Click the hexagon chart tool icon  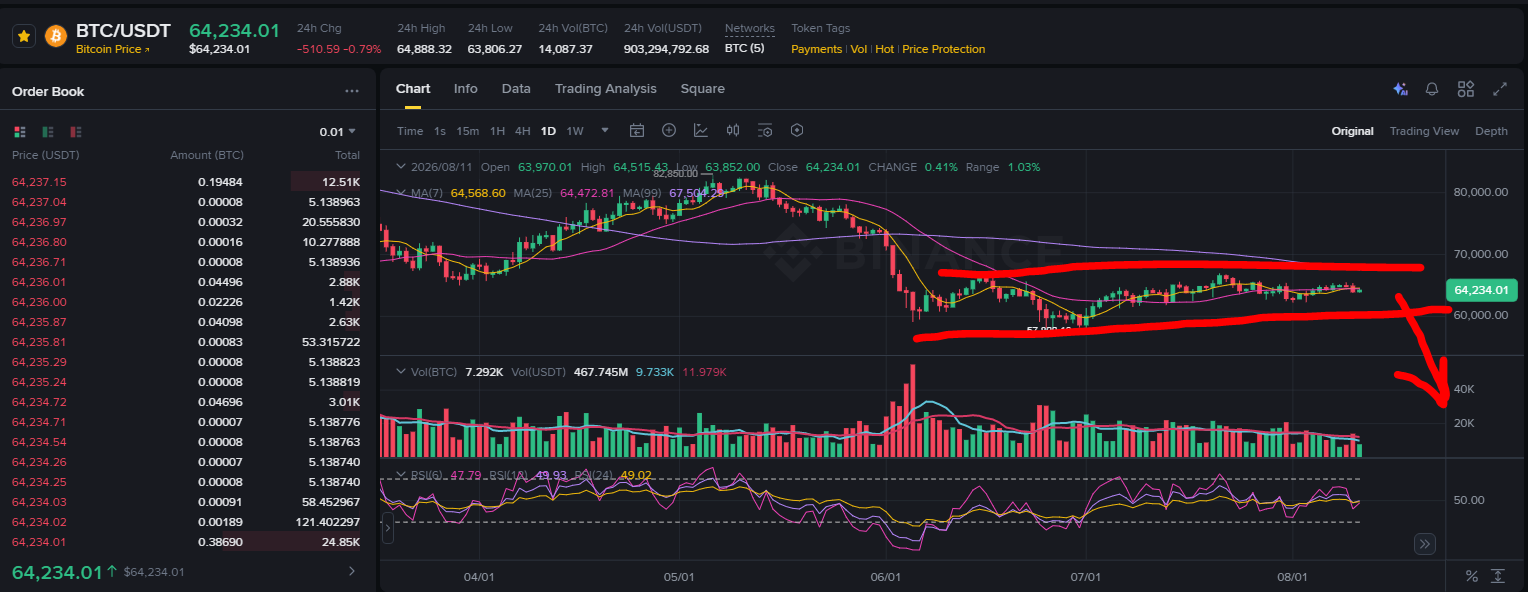pos(797,131)
